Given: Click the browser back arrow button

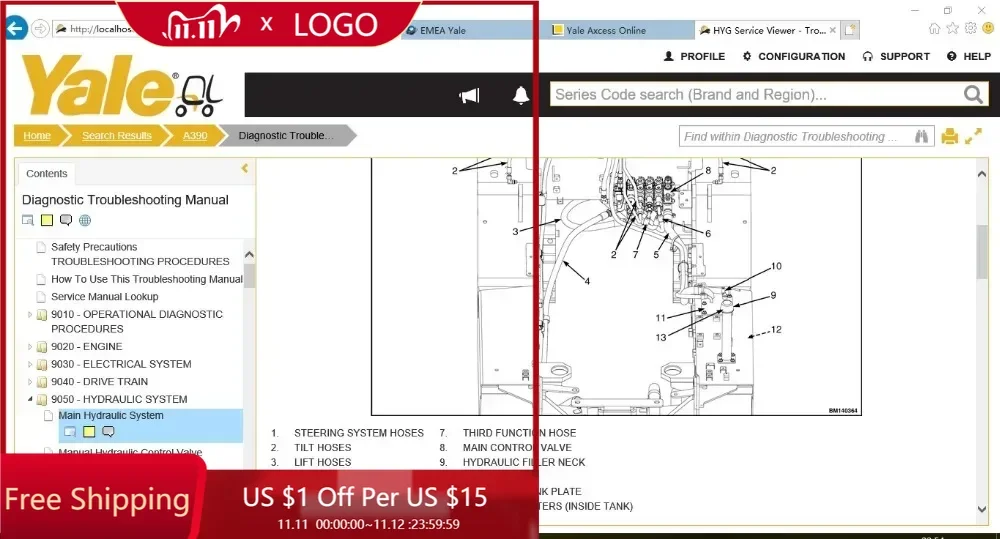Looking at the screenshot, I should coord(16,29).
